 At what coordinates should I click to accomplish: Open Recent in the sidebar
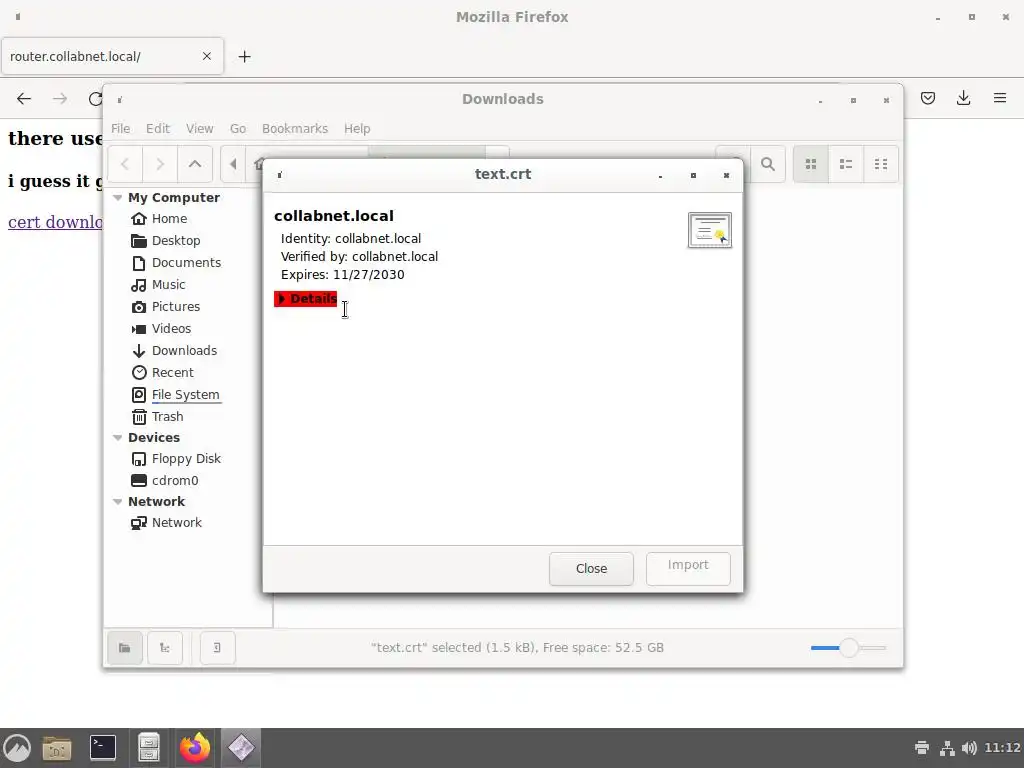[x=172, y=373]
